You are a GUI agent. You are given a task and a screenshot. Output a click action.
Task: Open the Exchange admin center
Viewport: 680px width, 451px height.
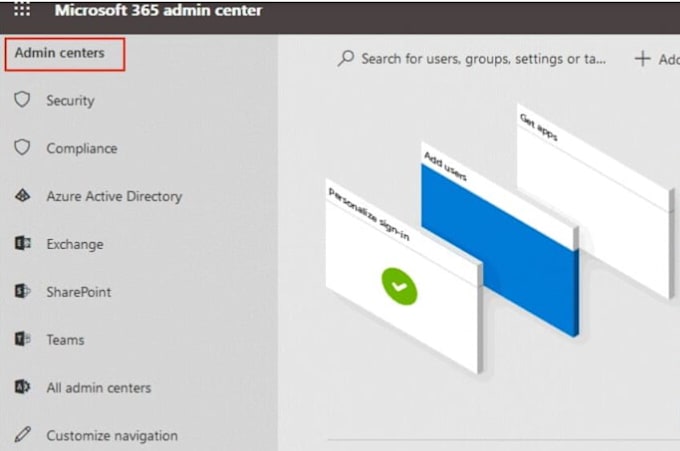pyautogui.click(x=75, y=244)
